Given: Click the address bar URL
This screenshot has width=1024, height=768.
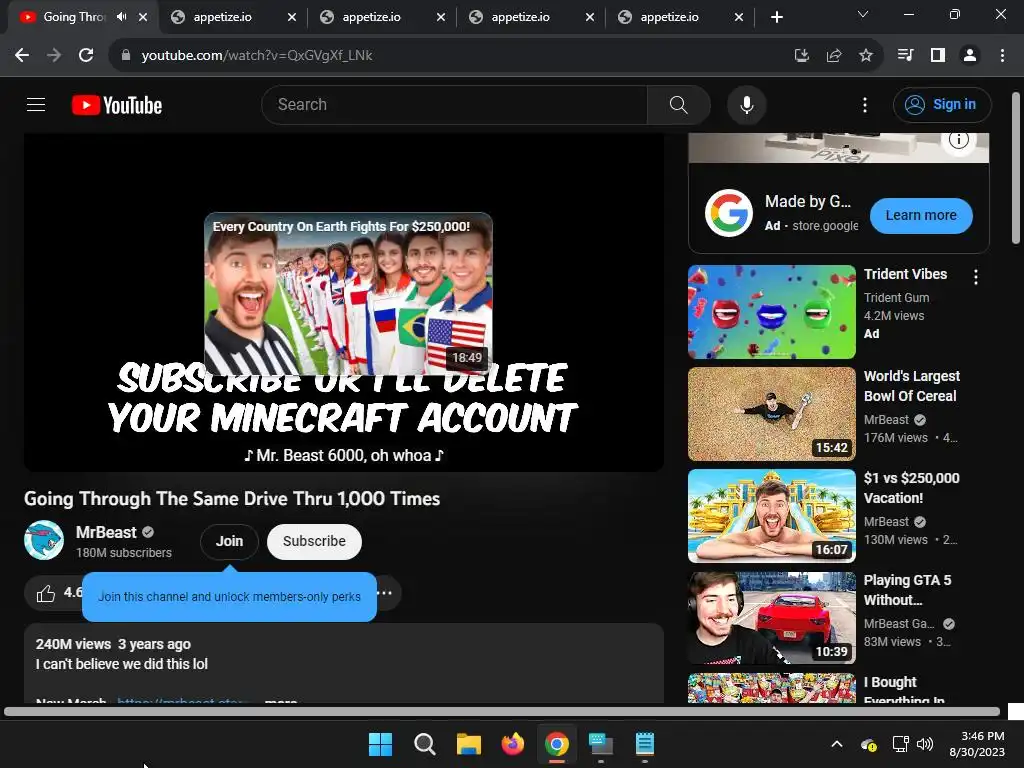Looking at the screenshot, I should pos(257,56).
